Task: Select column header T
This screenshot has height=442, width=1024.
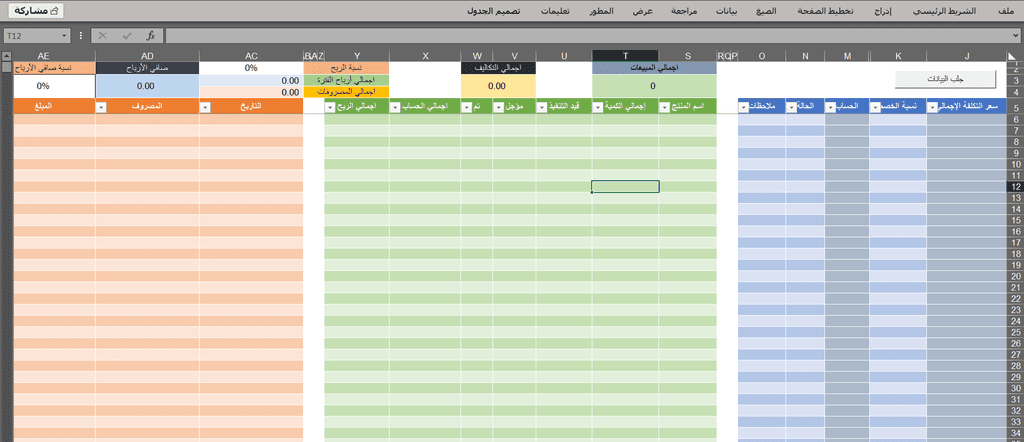Action: coord(626,56)
